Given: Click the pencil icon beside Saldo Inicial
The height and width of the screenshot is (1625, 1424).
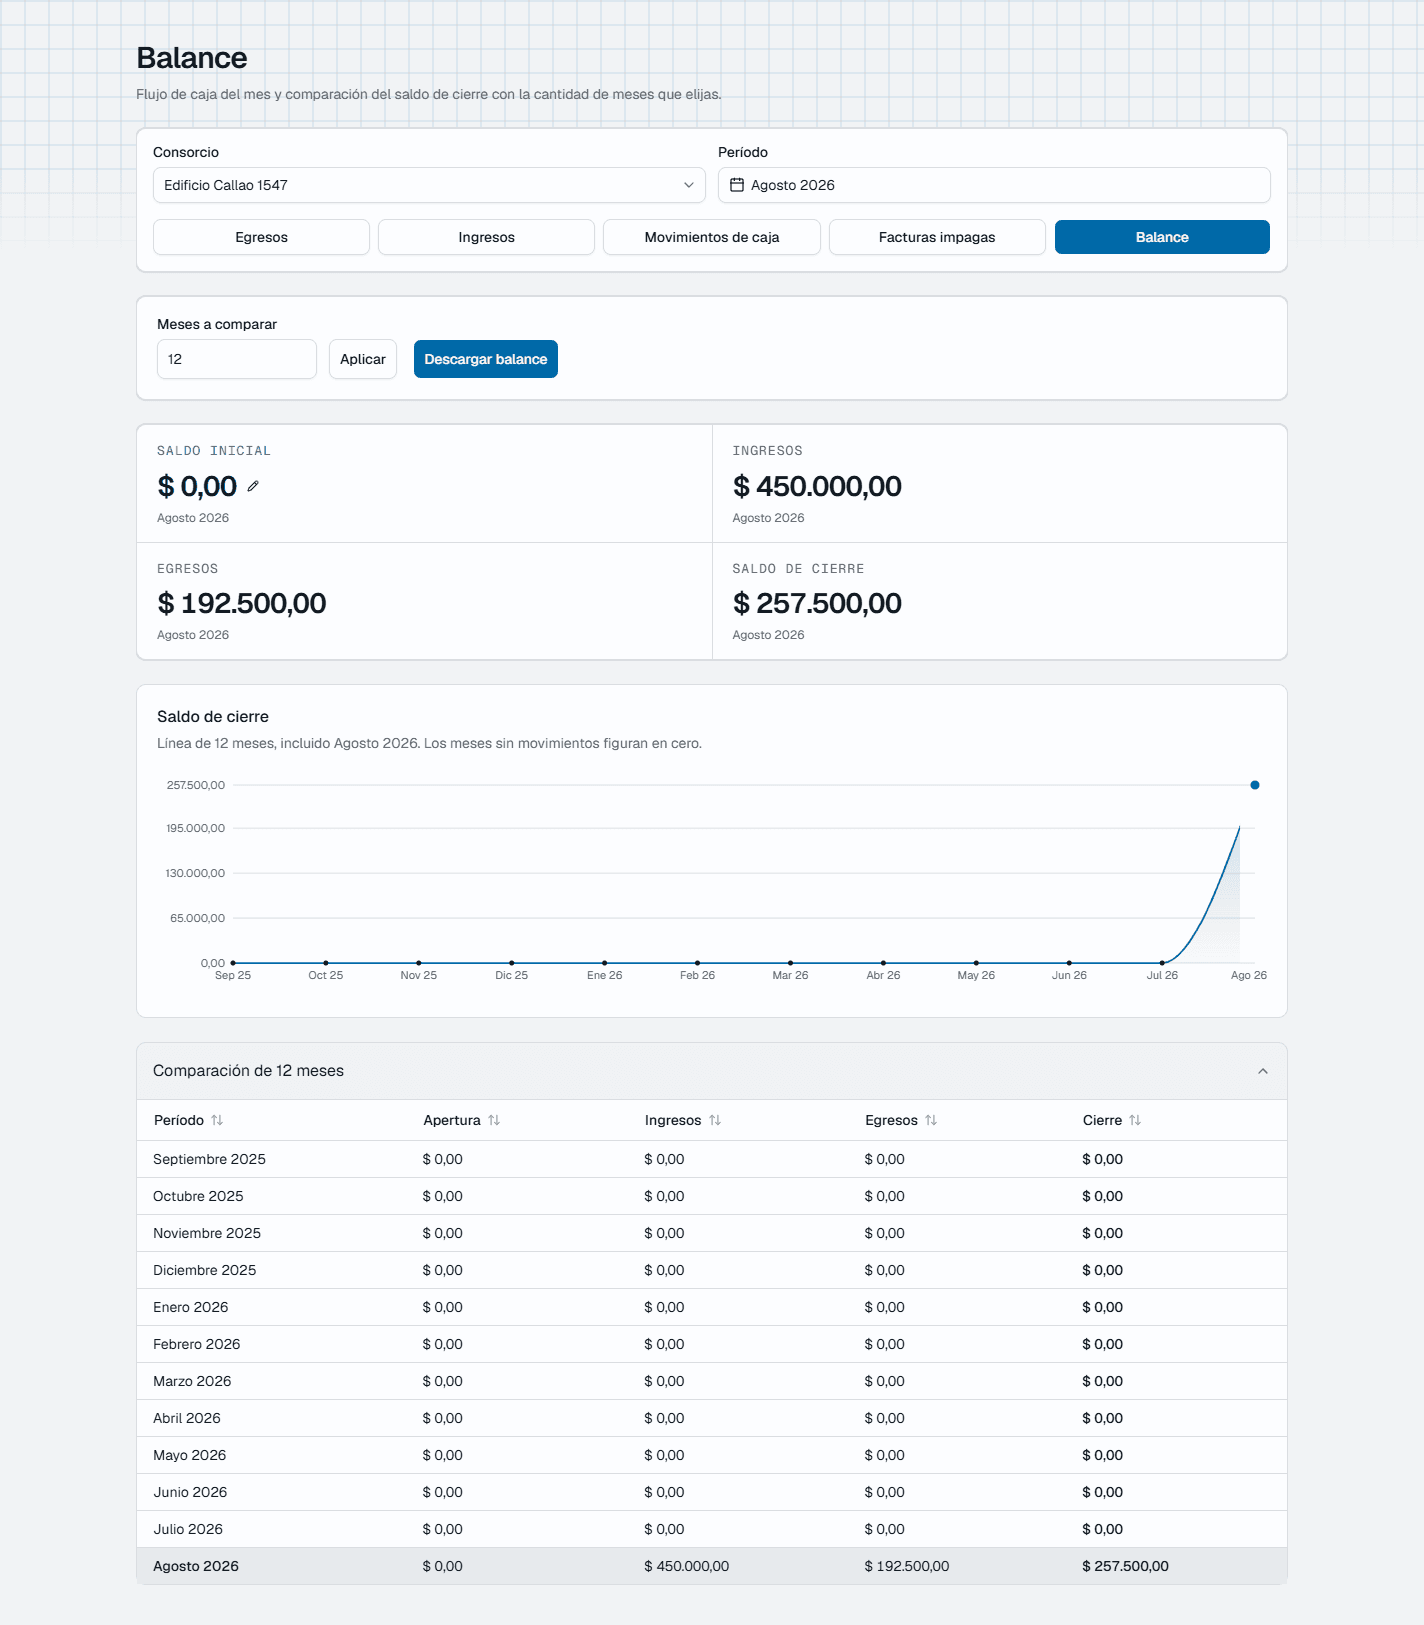Looking at the screenshot, I should tap(253, 486).
